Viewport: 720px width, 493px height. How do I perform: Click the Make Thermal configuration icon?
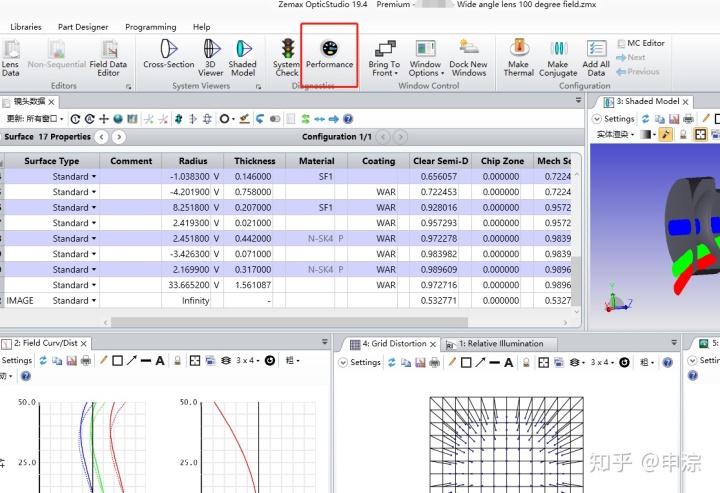click(x=518, y=57)
